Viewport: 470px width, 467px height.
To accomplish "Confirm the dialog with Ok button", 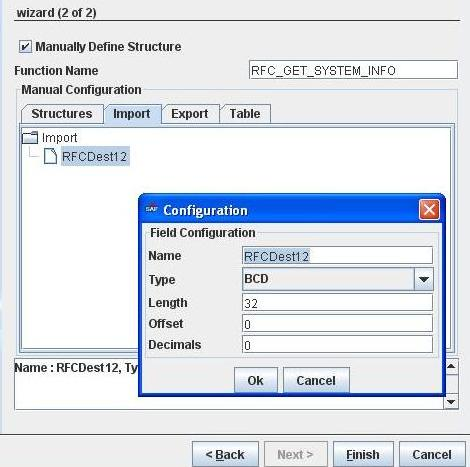I will (256, 380).
